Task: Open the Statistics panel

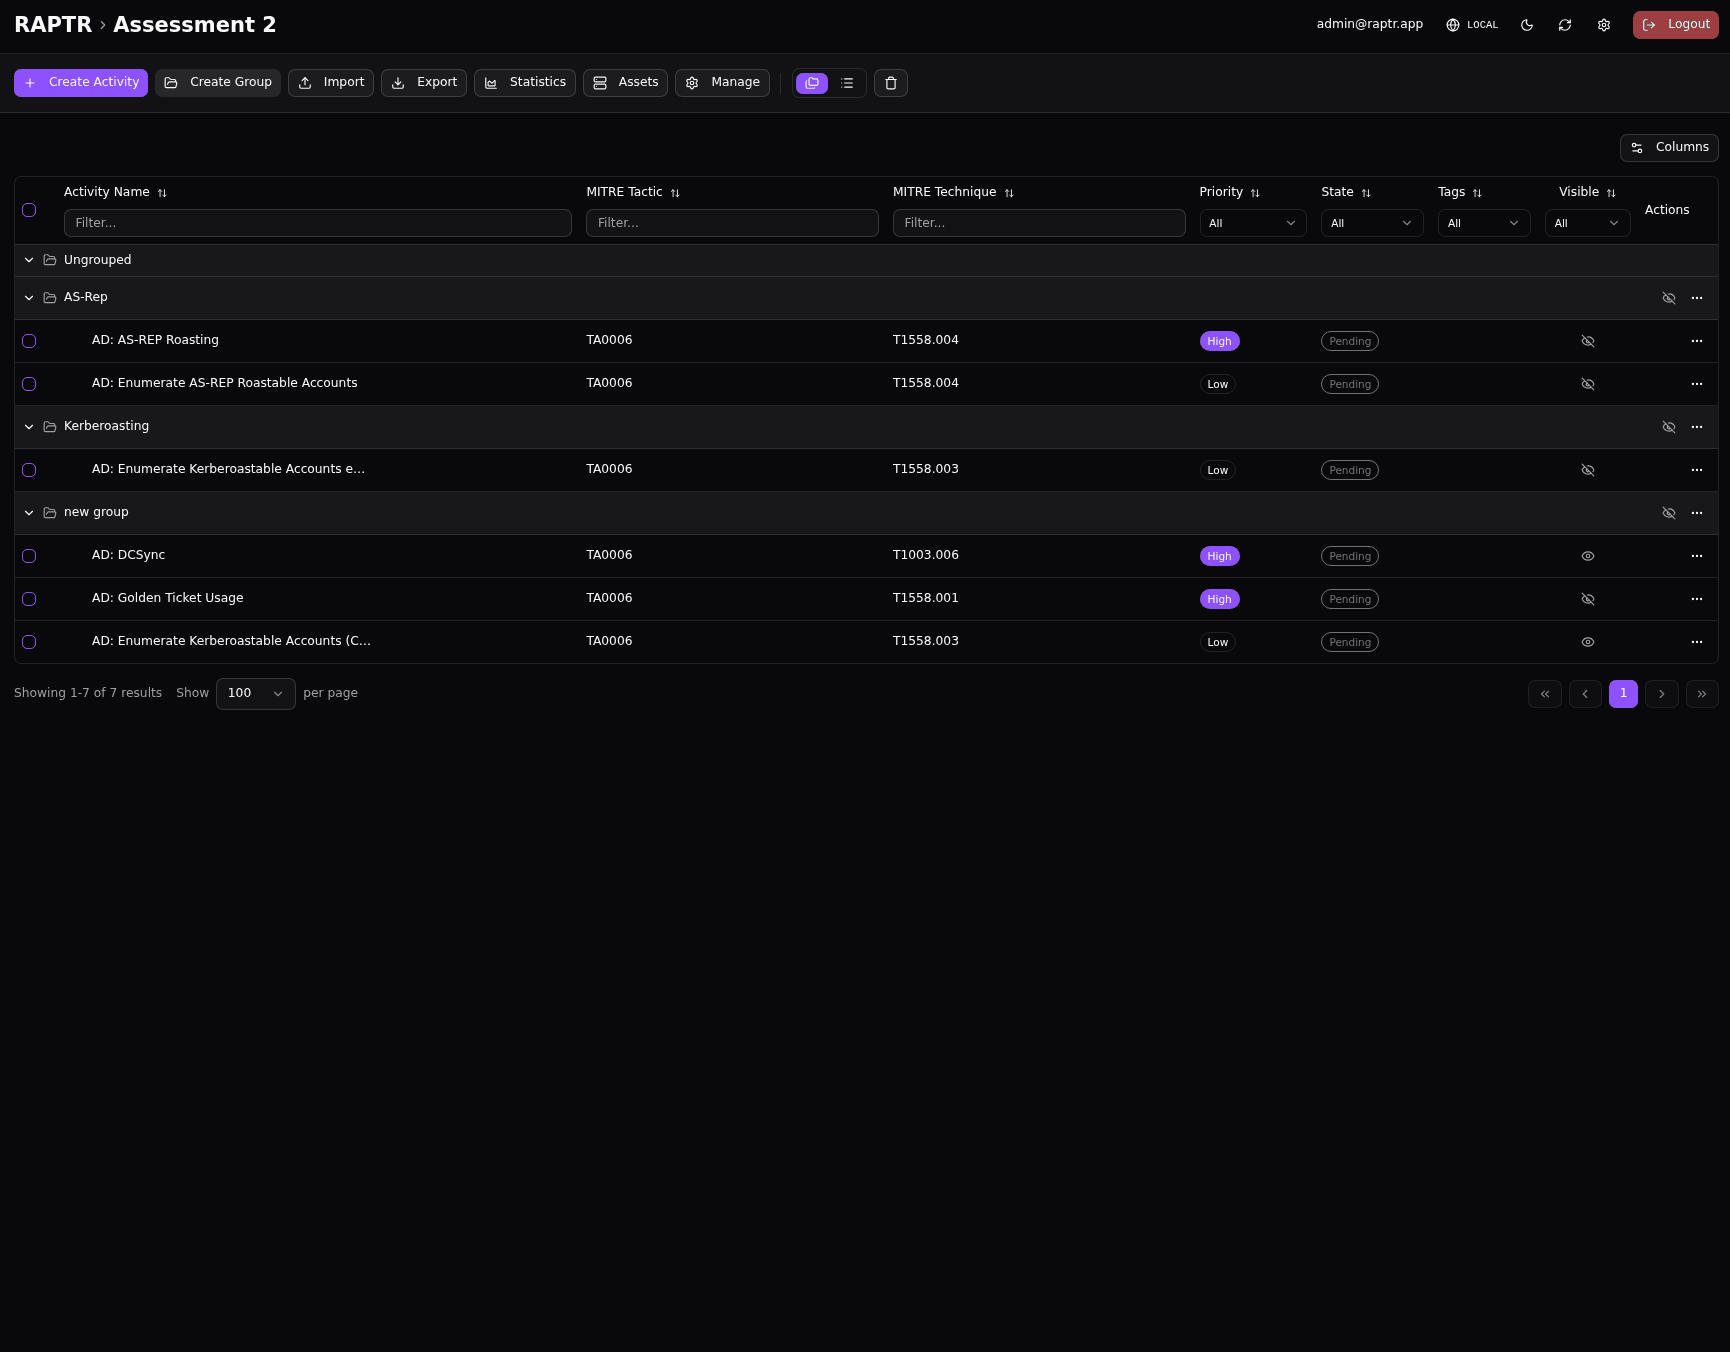Action: (524, 82)
